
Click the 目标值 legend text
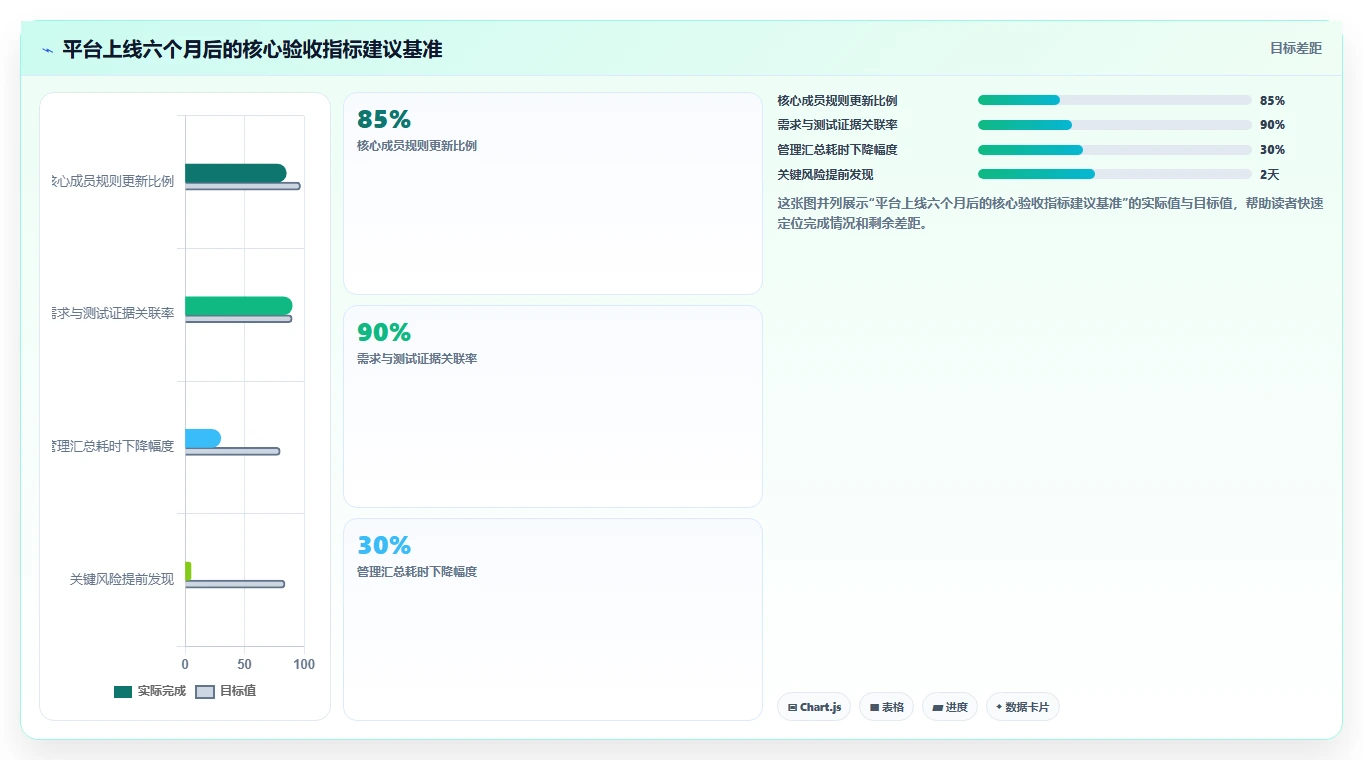pyautogui.click(x=238, y=691)
